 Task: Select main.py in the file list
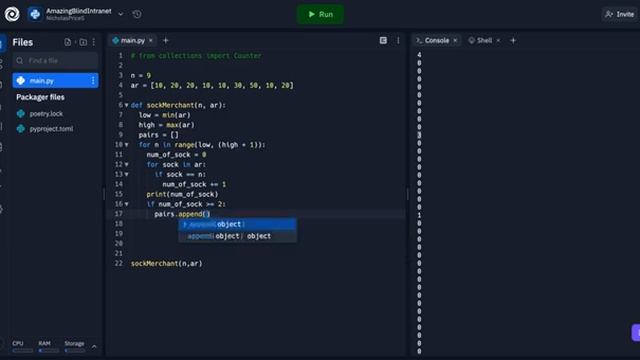click(x=55, y=81)
